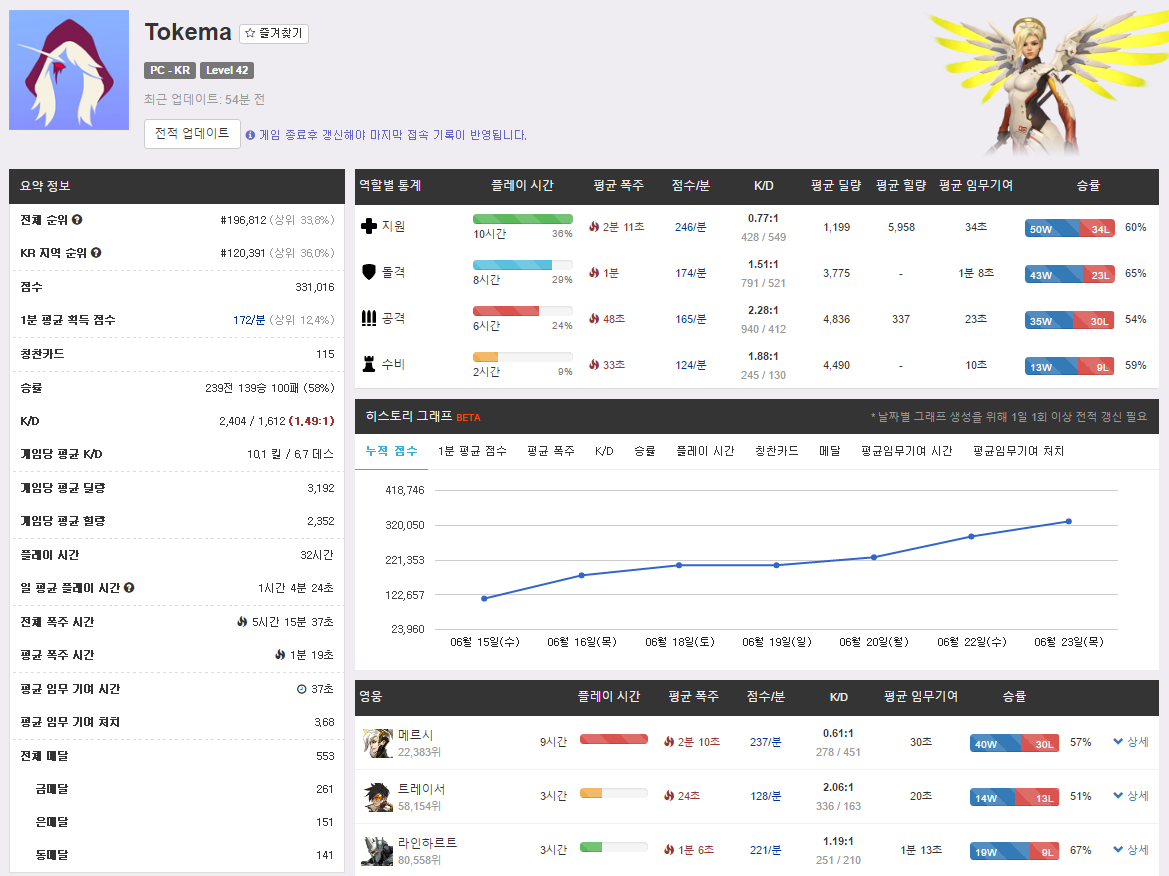Switch to the 승률 graph tab
Viewport: 1169px width, 876px height.
(x=644, y=451)
